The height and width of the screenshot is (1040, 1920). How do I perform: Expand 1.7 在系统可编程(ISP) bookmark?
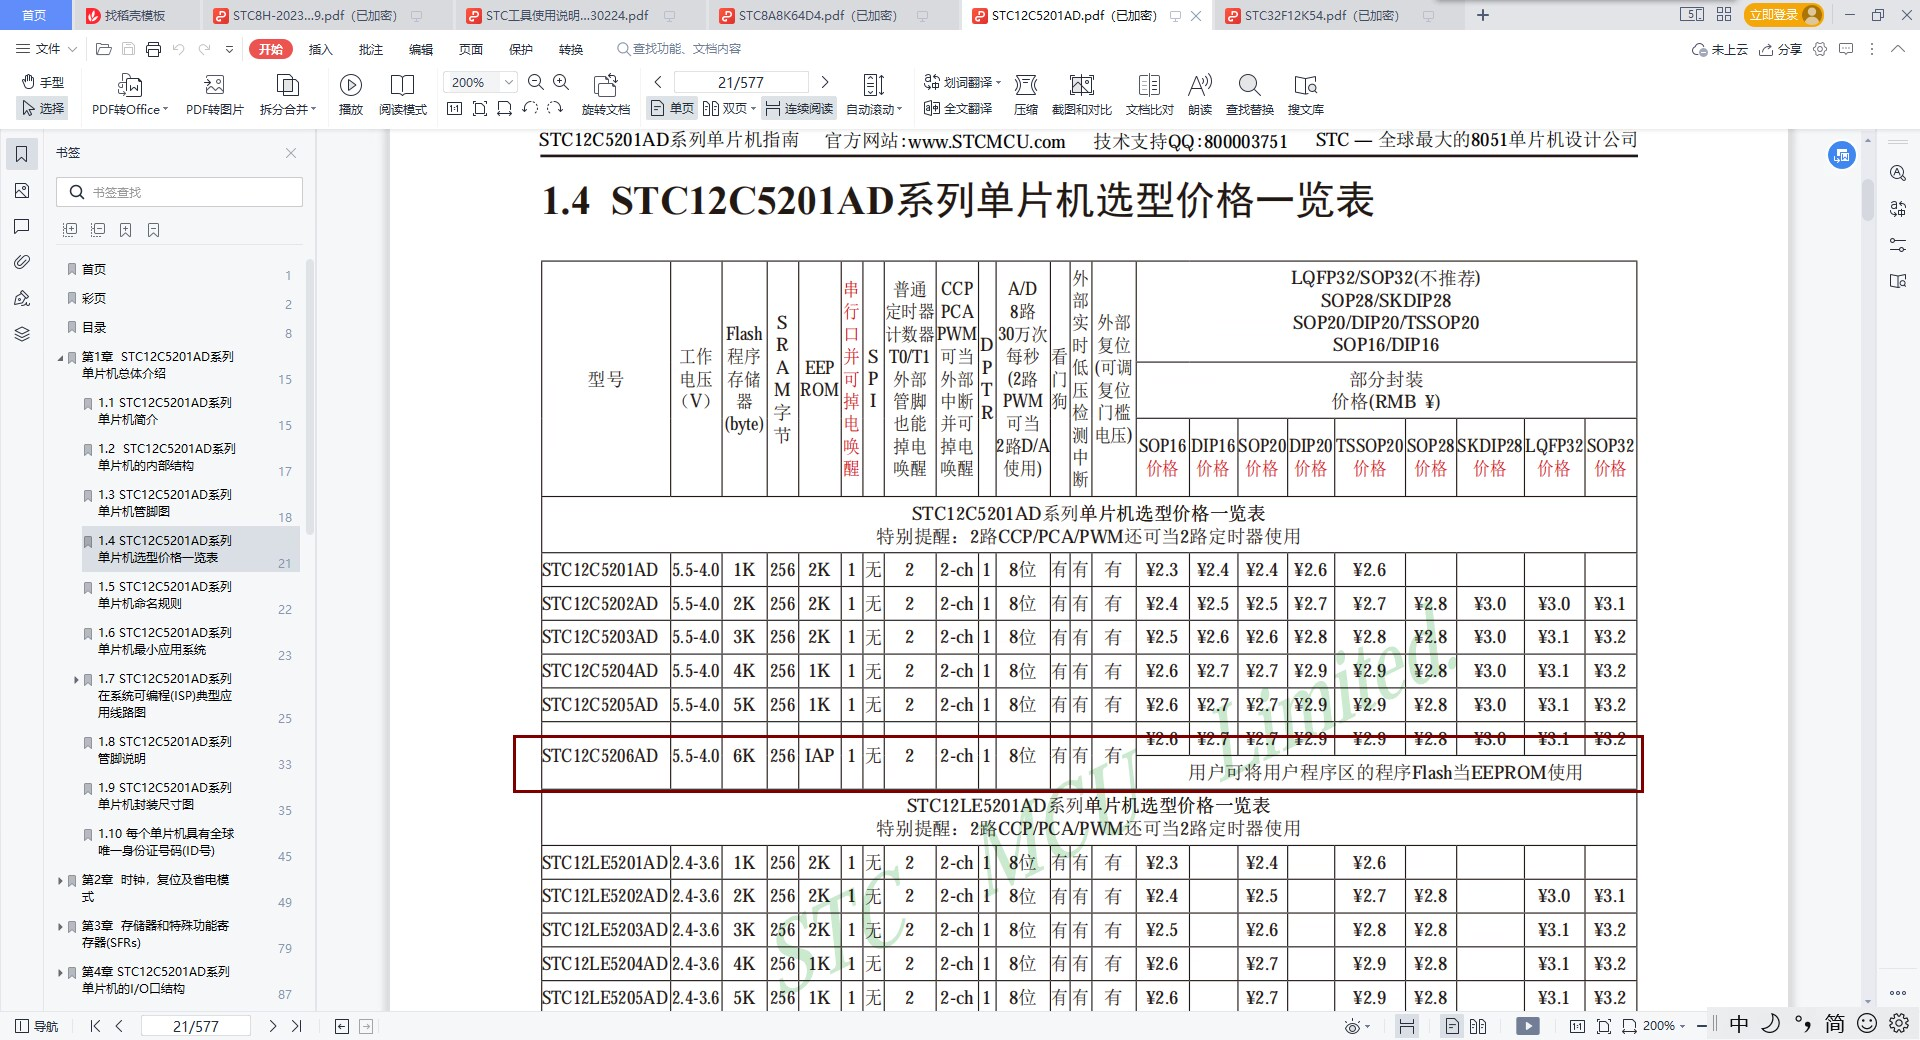coord(77,679)
